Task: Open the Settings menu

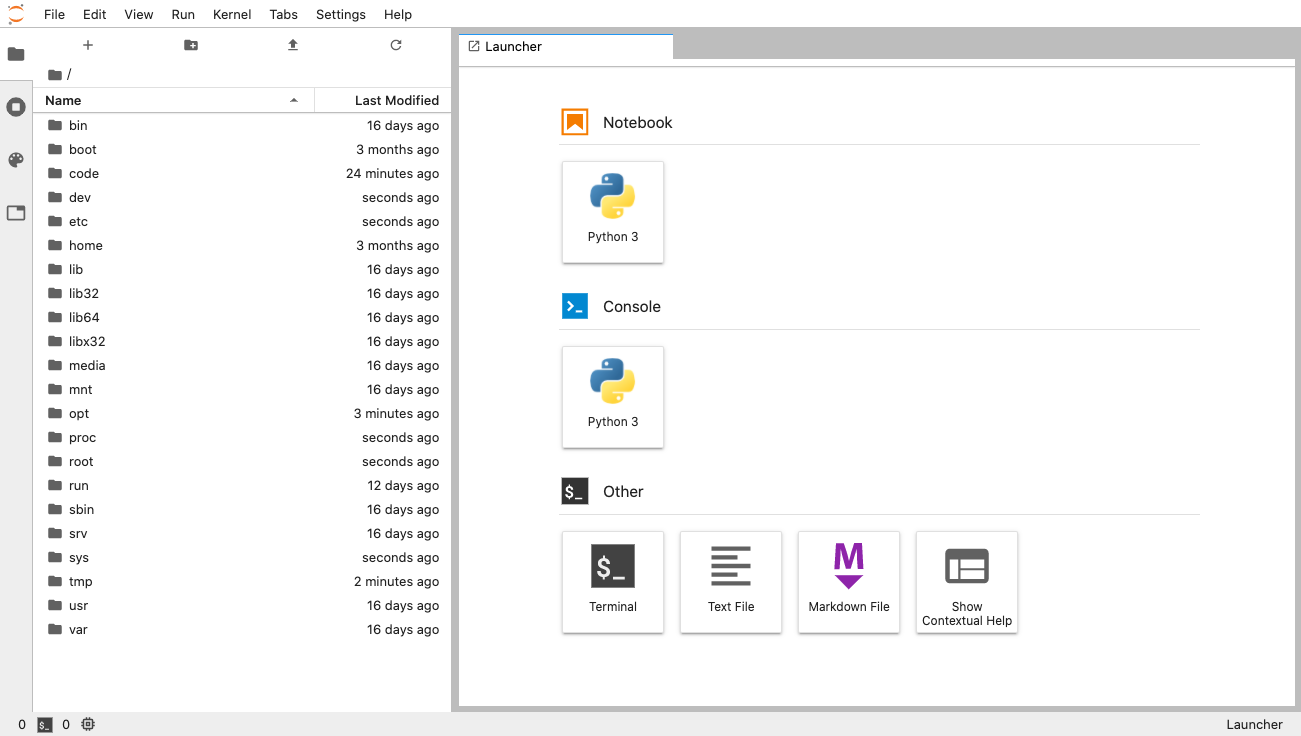Action: [x=340, y=14]
